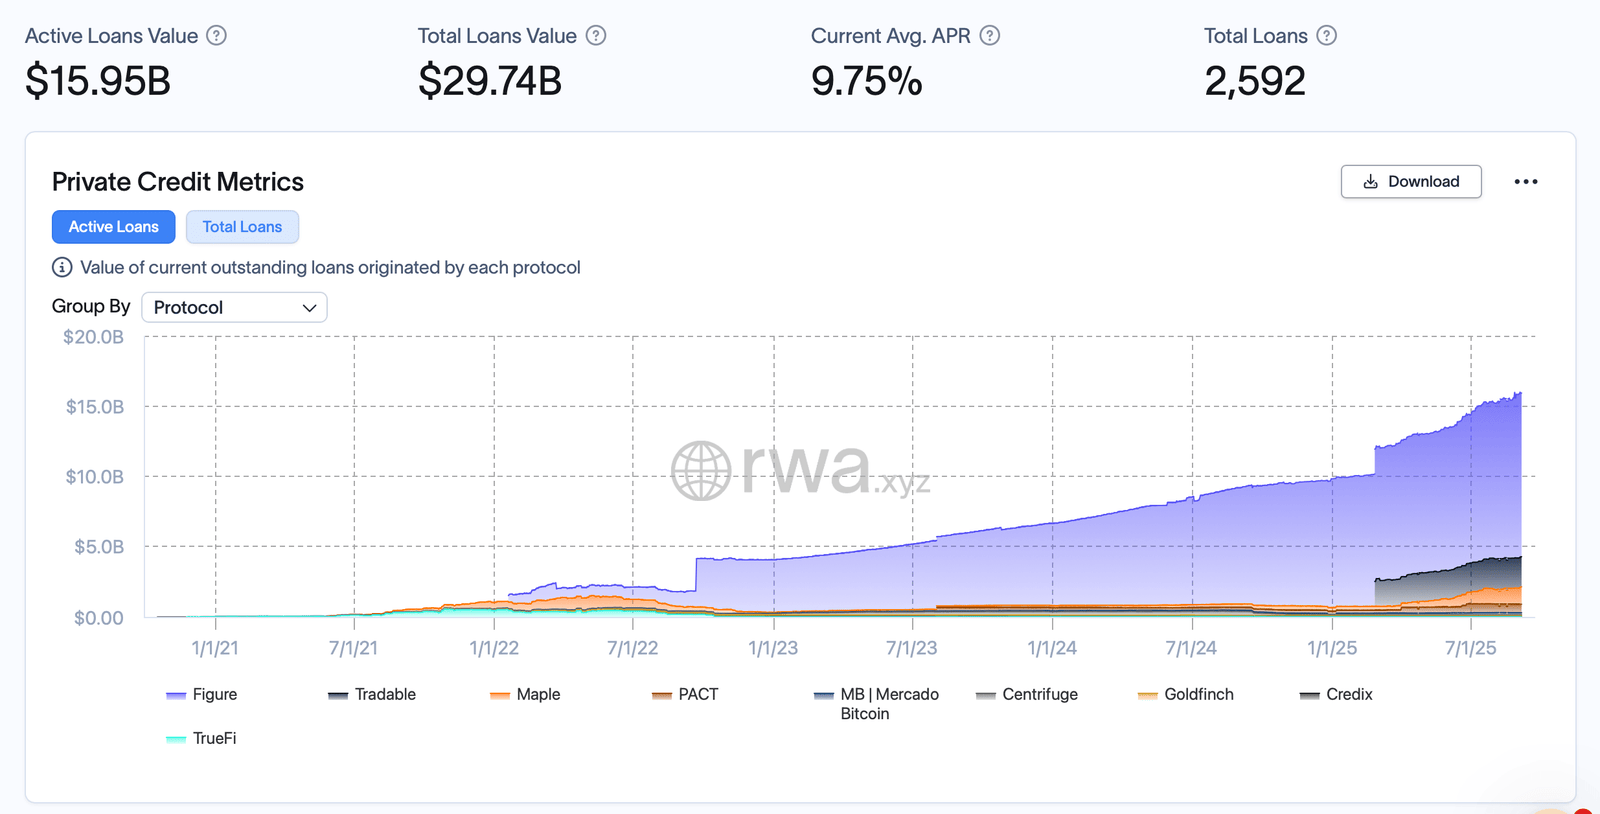Open the Current Avg. APR help icon
1600x814 pixels.
(x=988, y=35)
